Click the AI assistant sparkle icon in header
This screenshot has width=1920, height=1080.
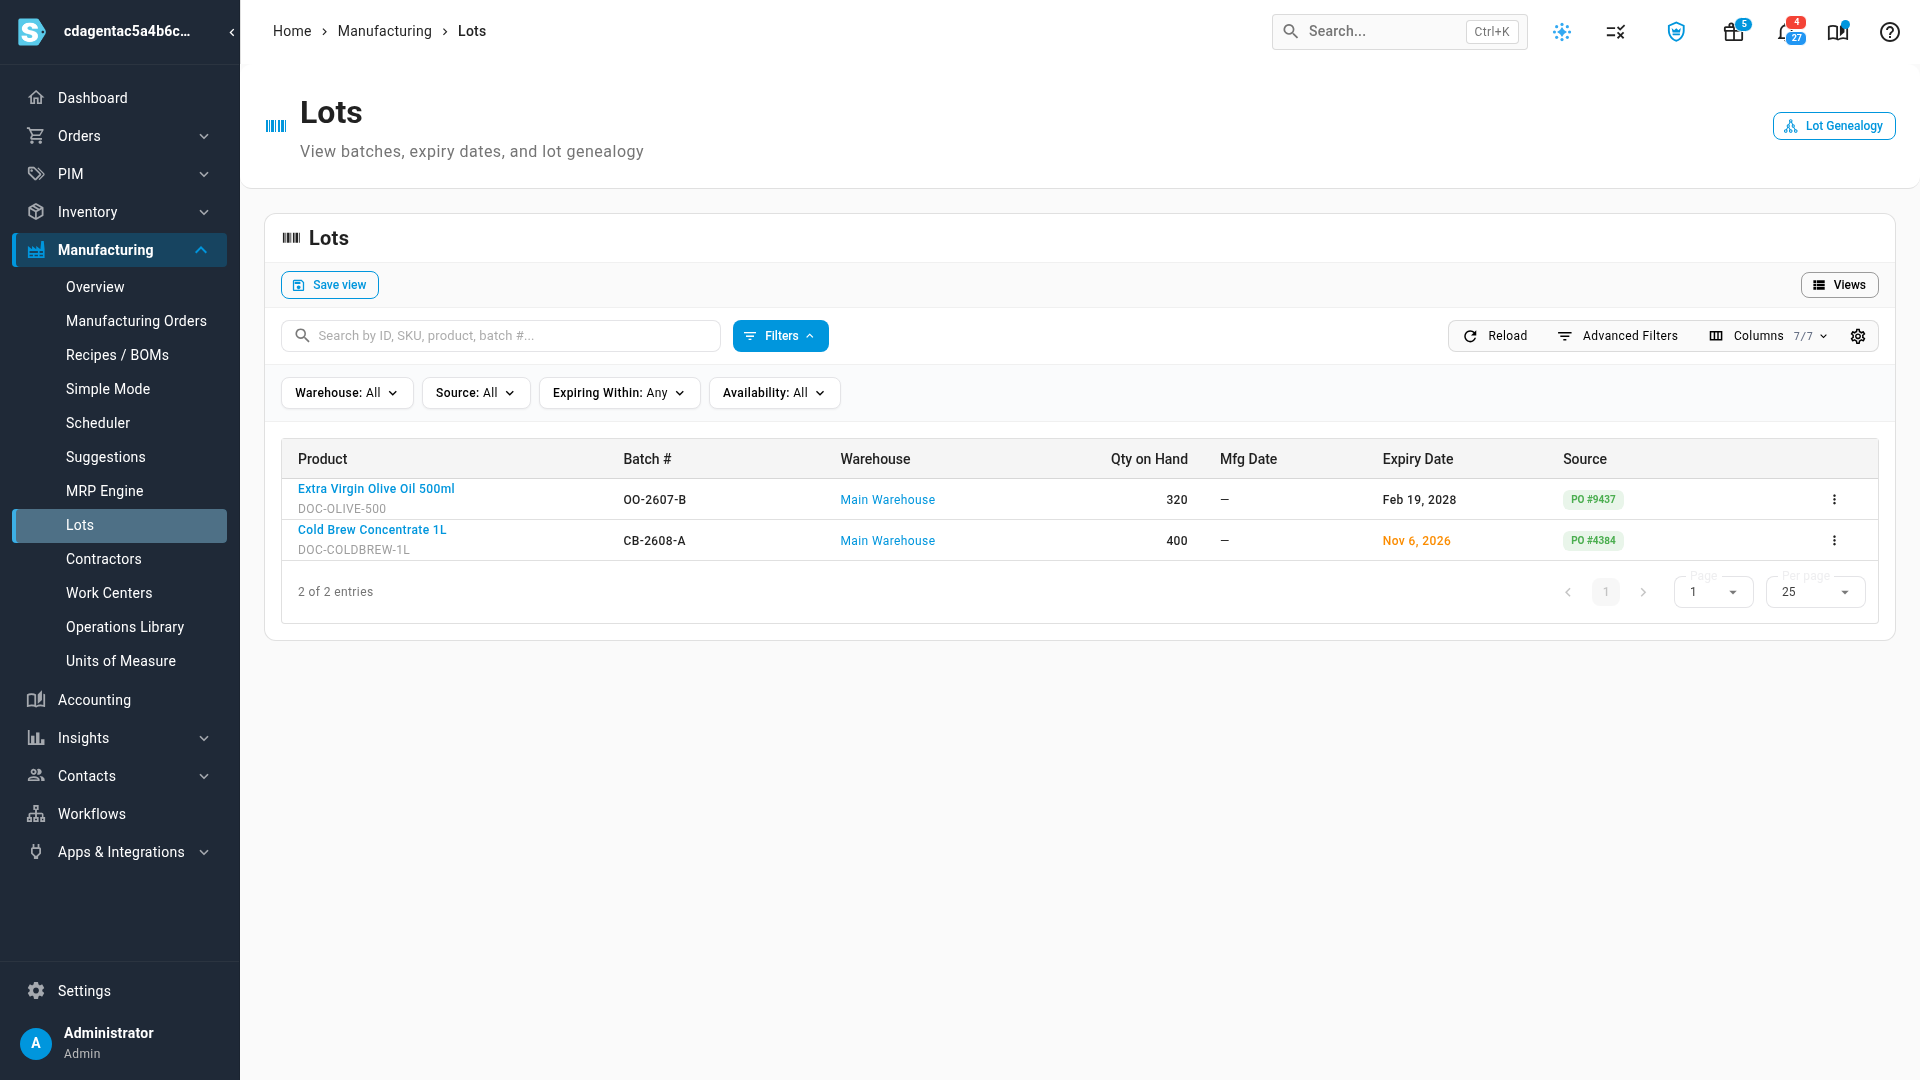pos(1562,32)
